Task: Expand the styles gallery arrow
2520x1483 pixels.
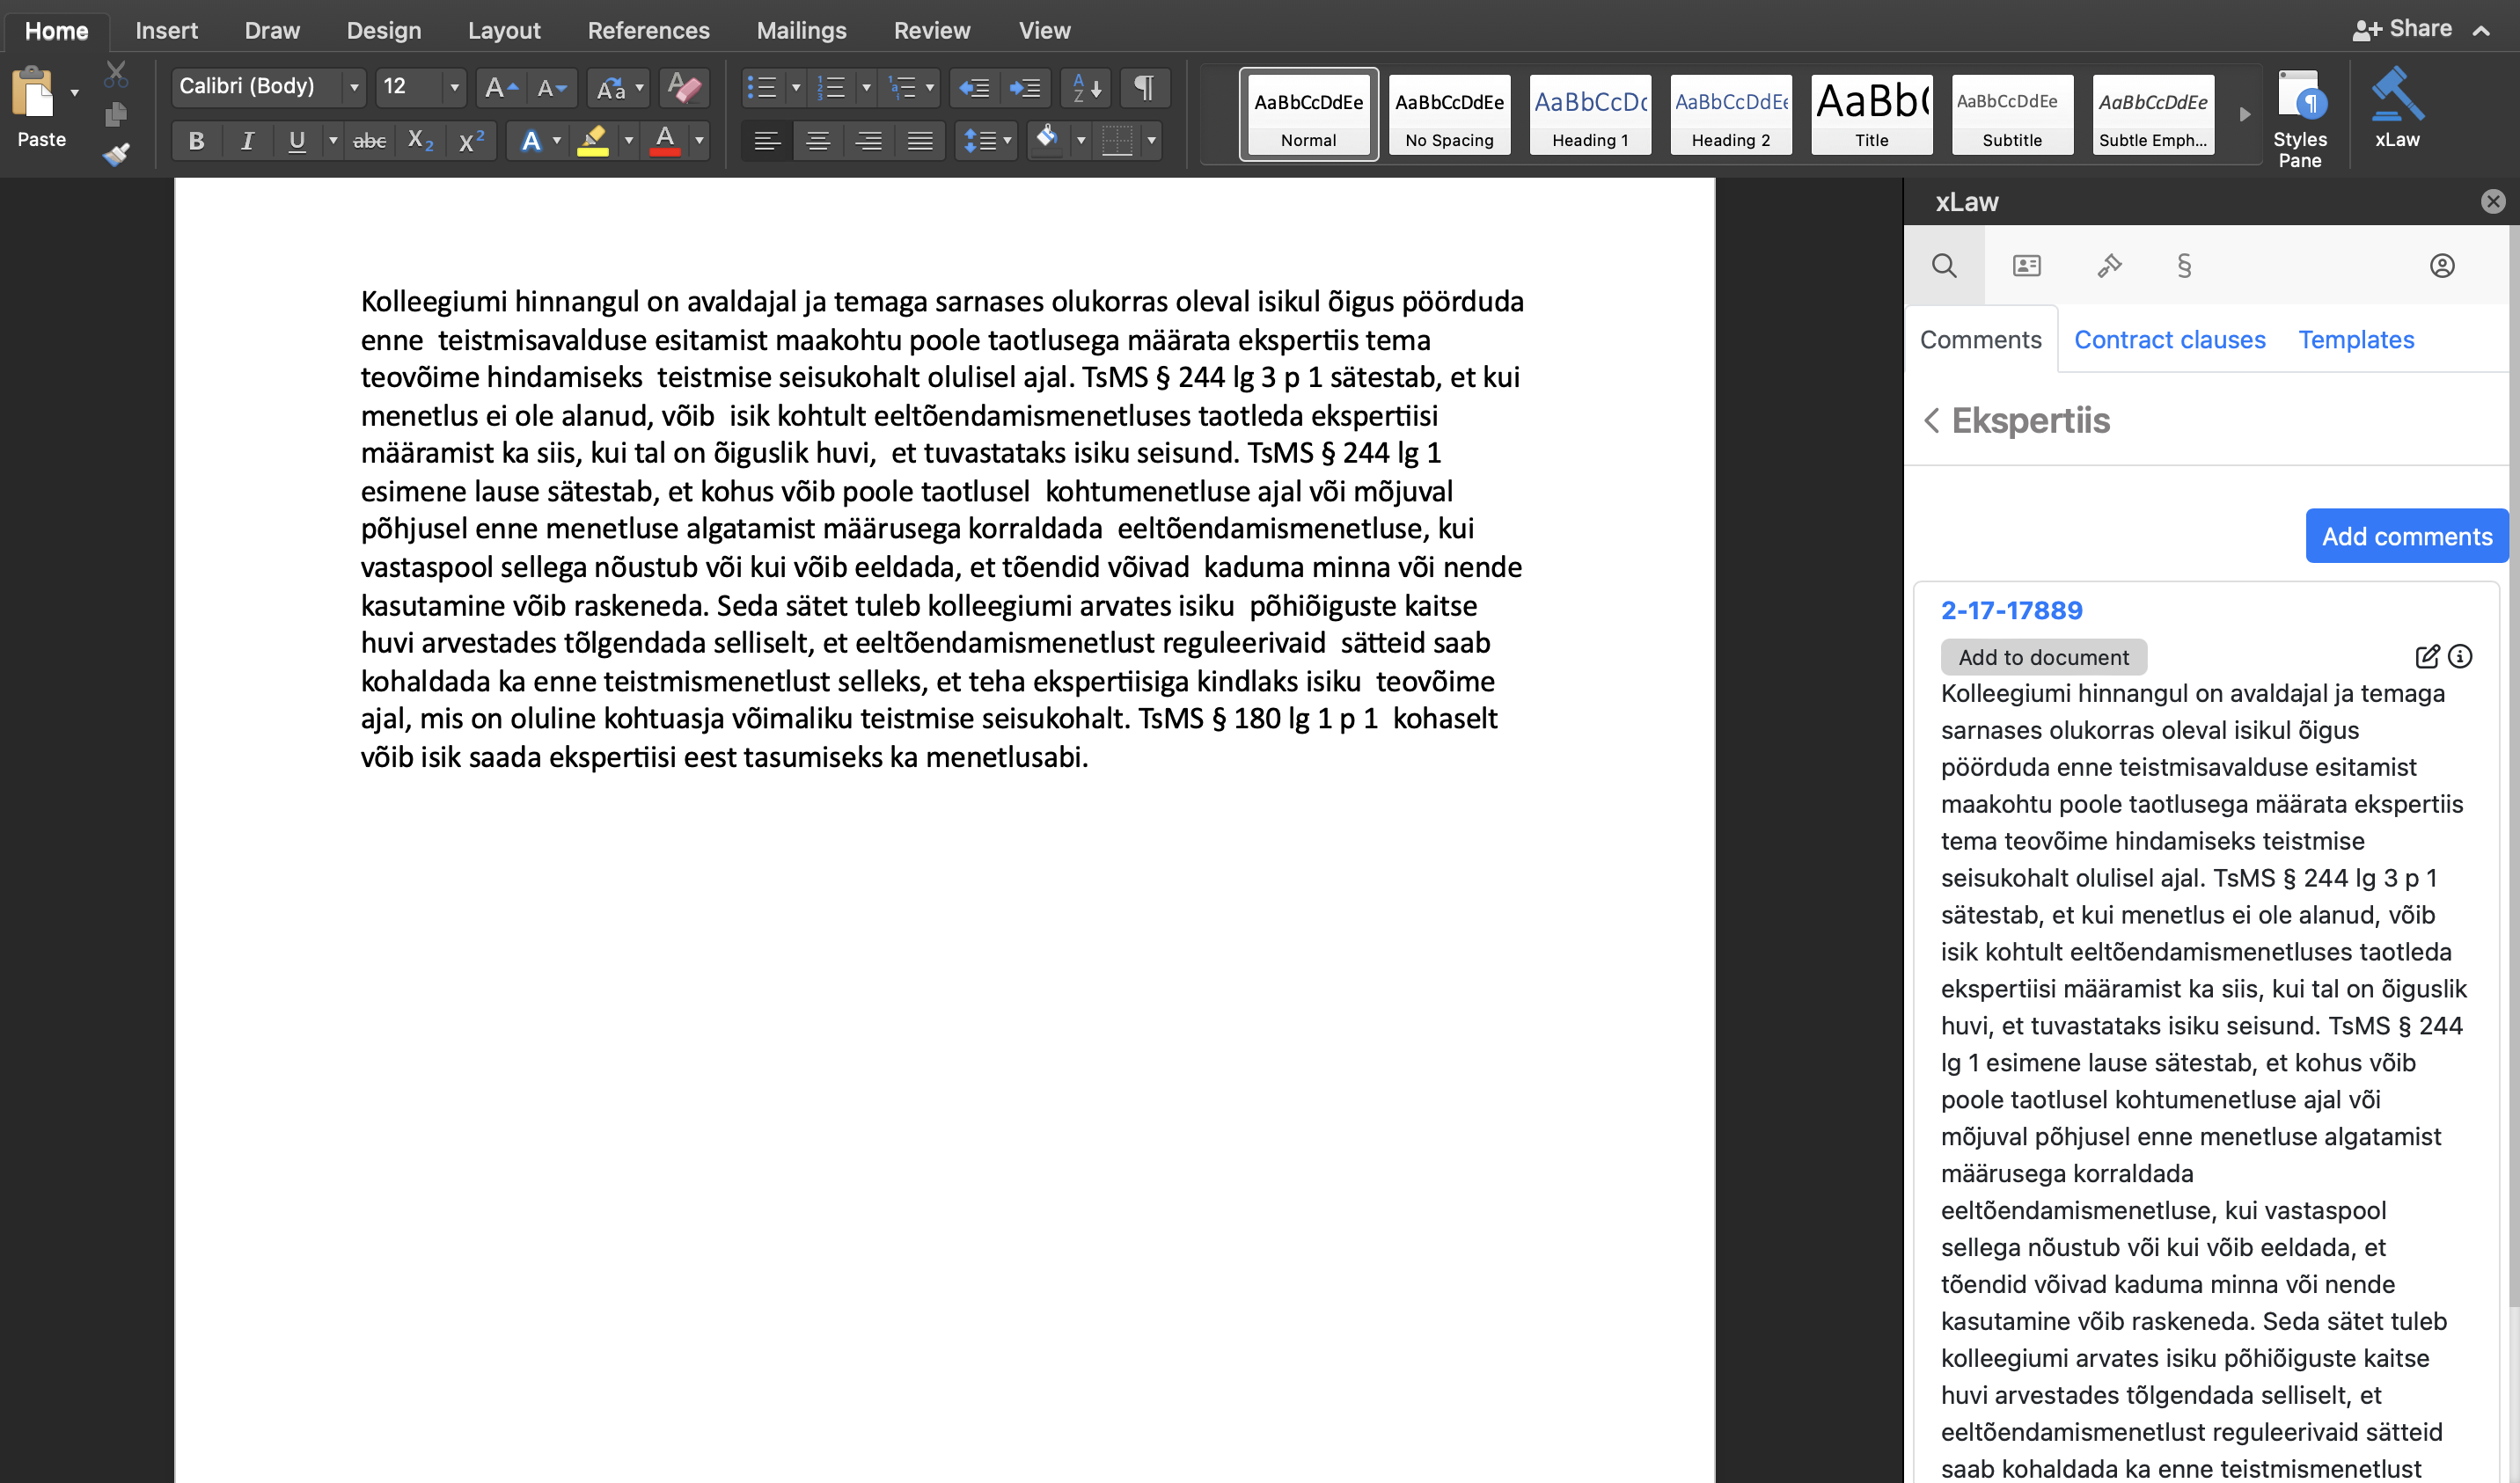Action: click(2245, 115)
